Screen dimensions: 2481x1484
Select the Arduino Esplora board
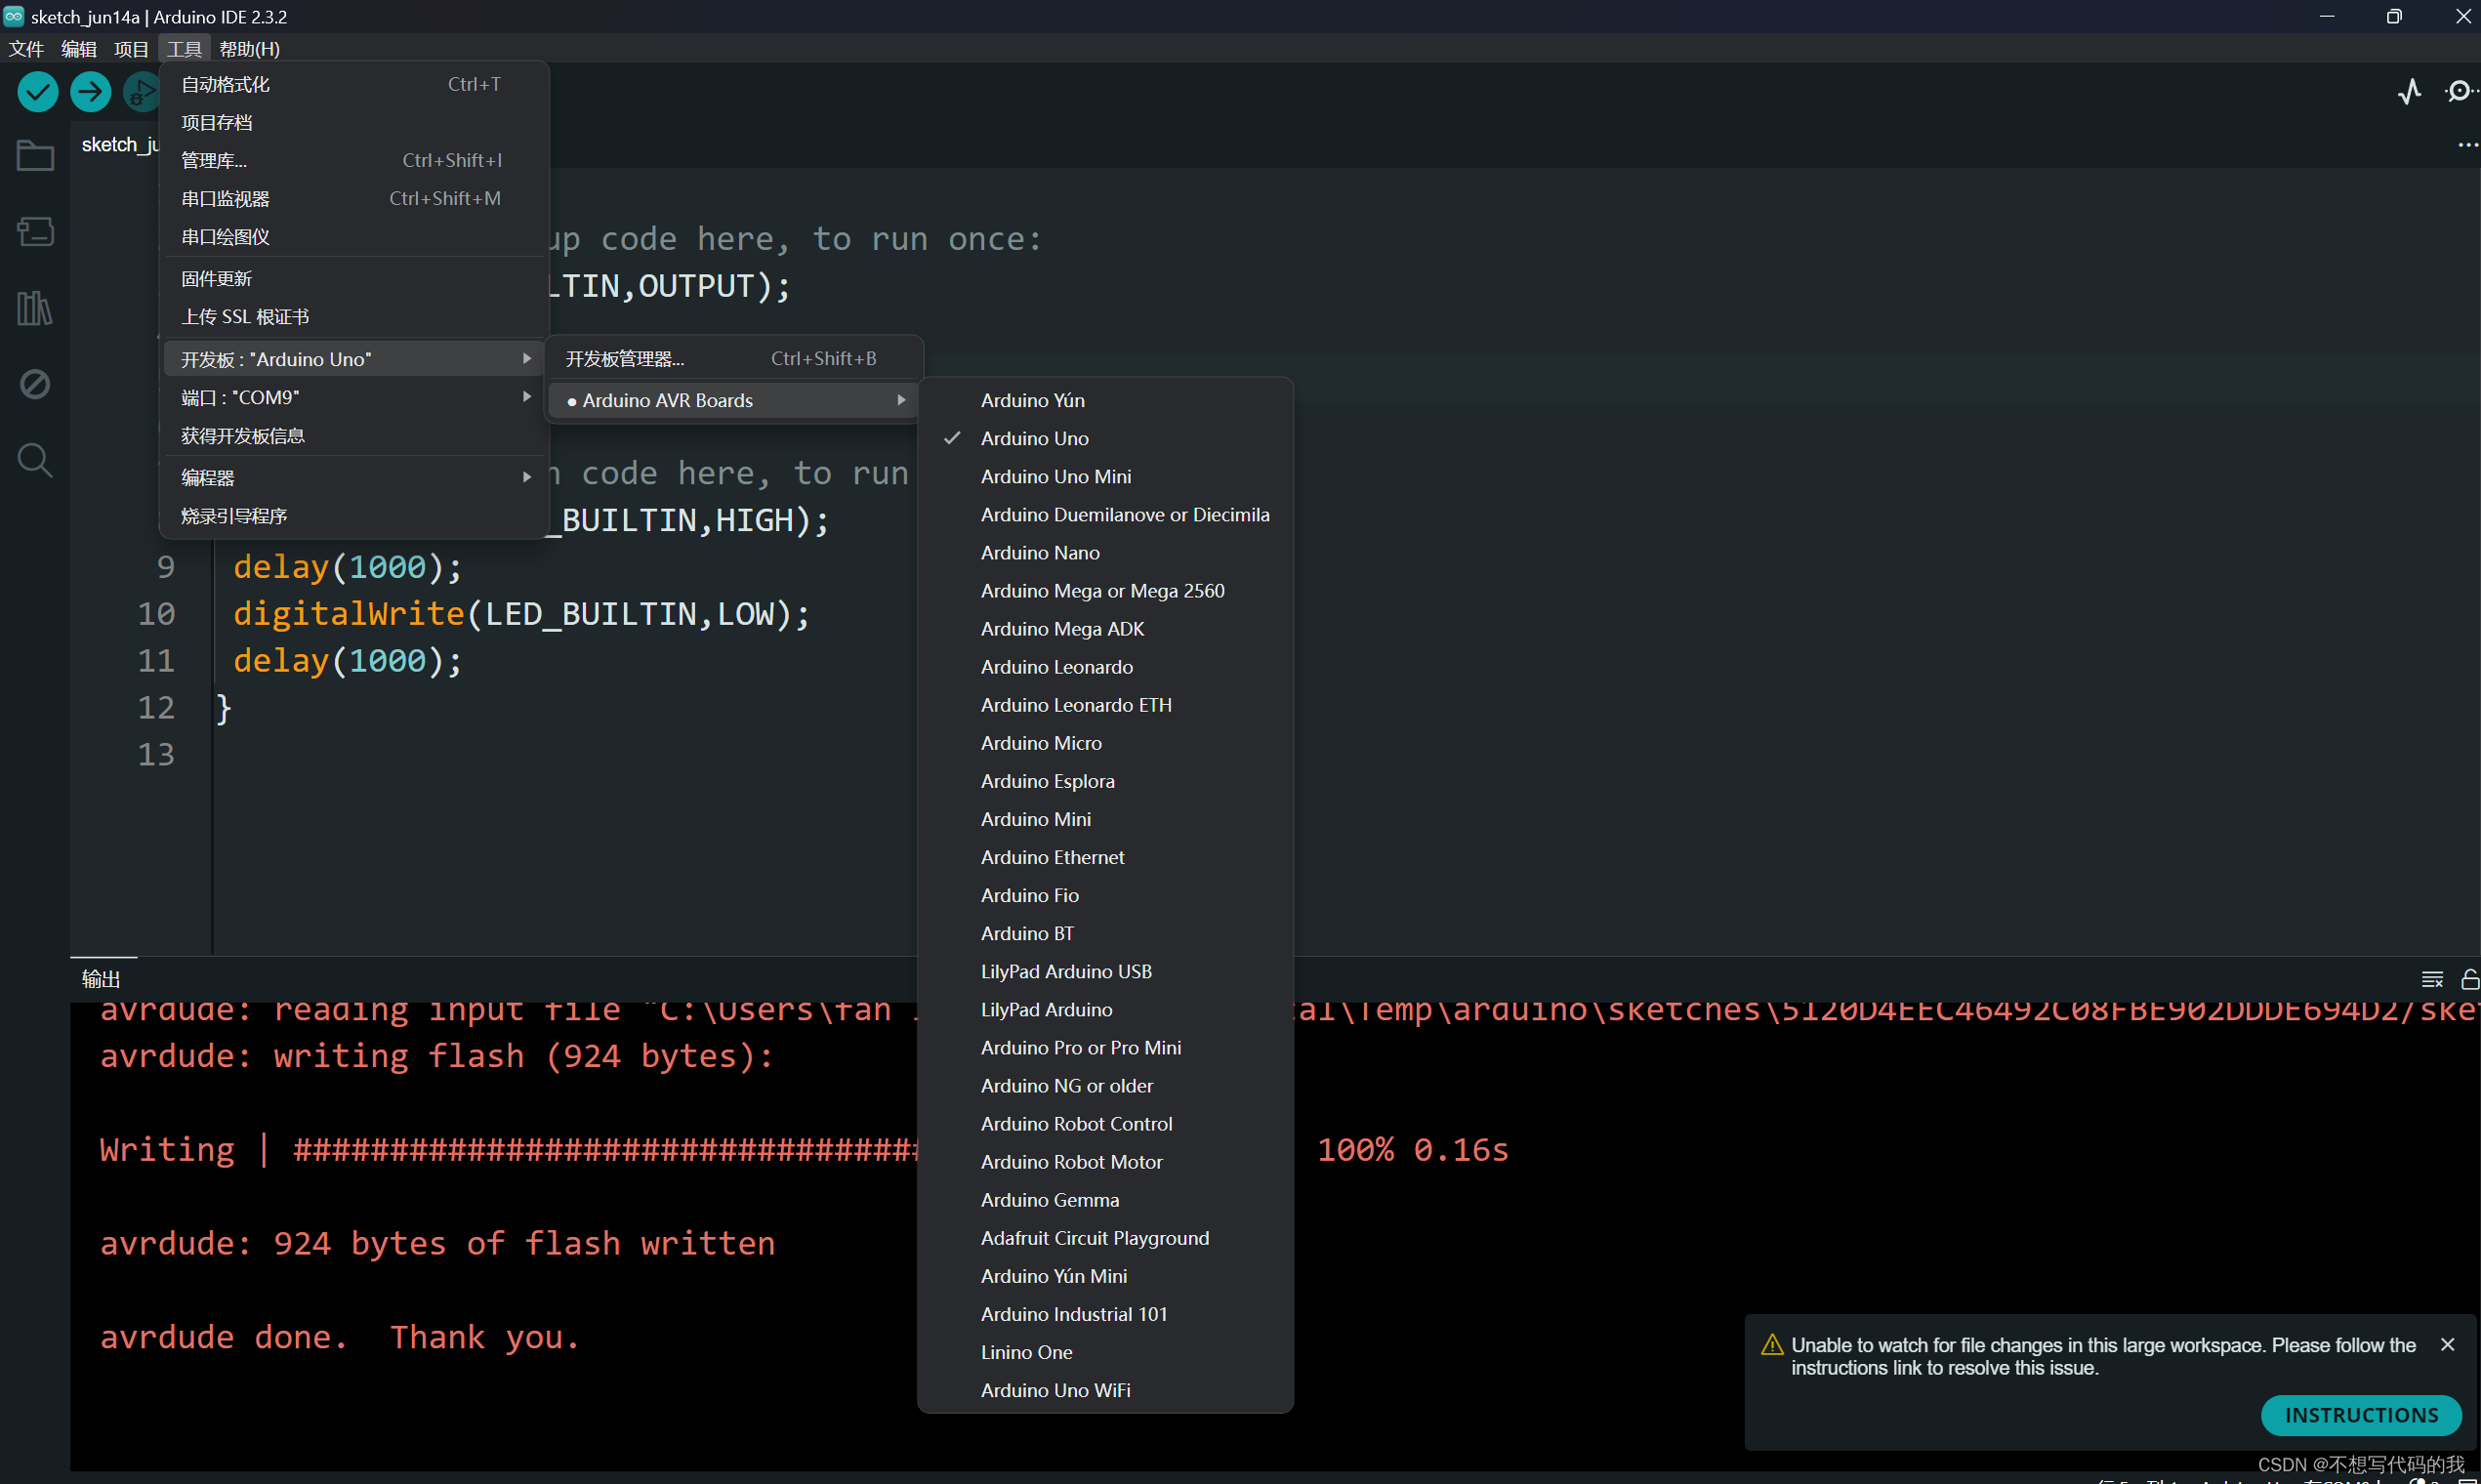[1105, 781]
